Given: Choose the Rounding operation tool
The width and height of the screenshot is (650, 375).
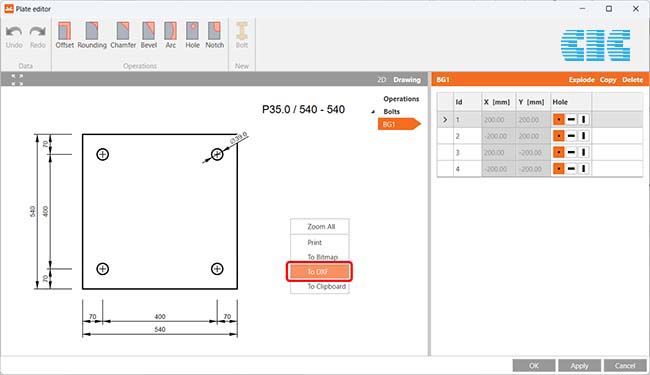Looking at the screenshot, I should [92, 31].
